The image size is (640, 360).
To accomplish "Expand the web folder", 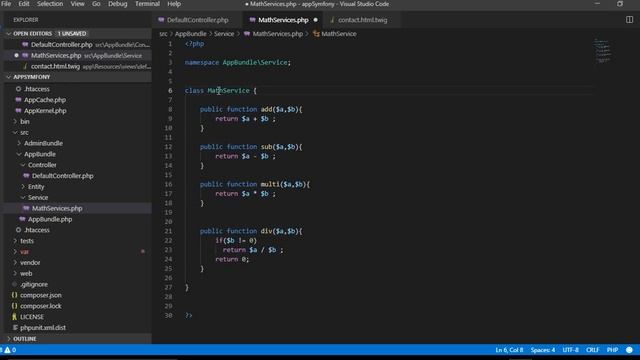I will (x=26, y=273).
